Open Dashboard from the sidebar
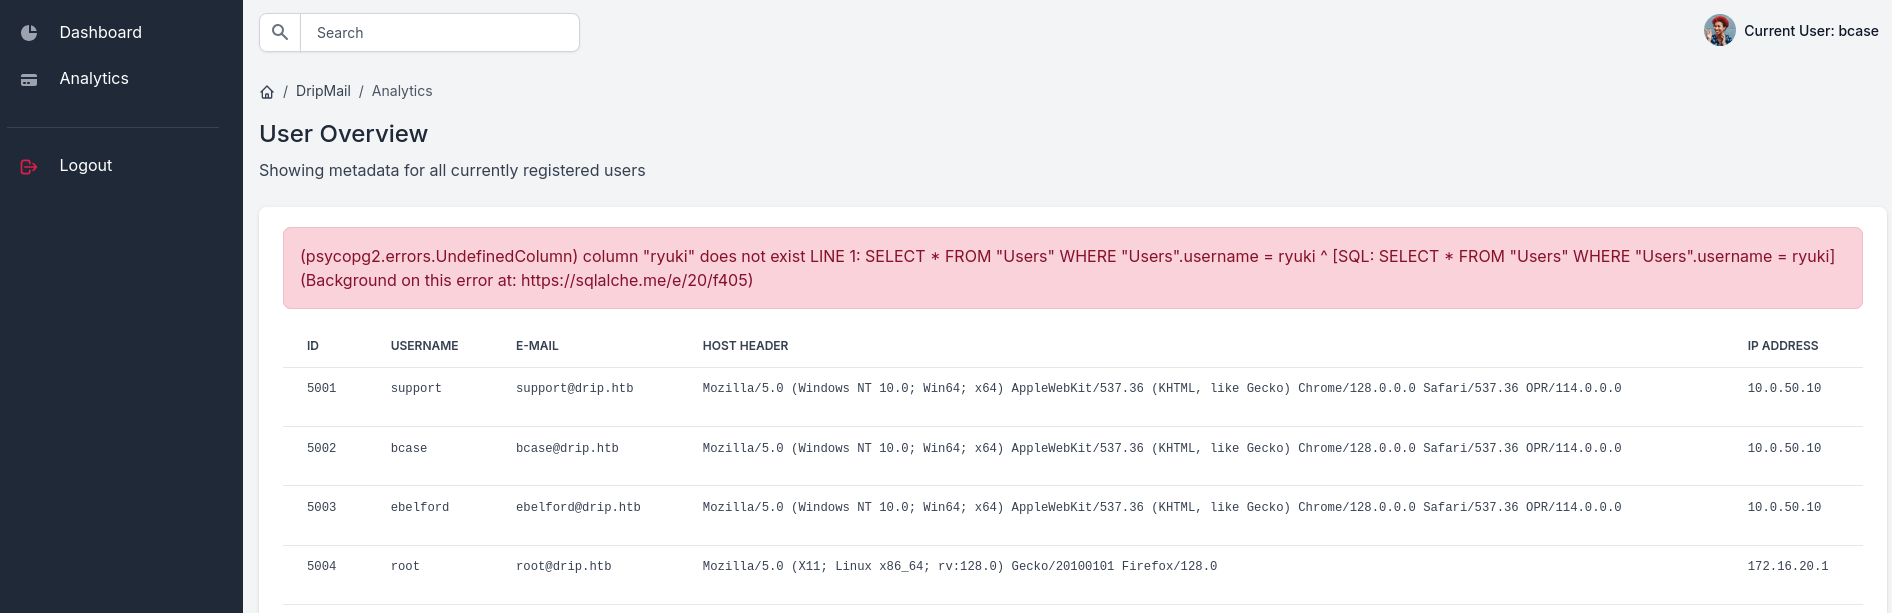 (x=100, y=33)
